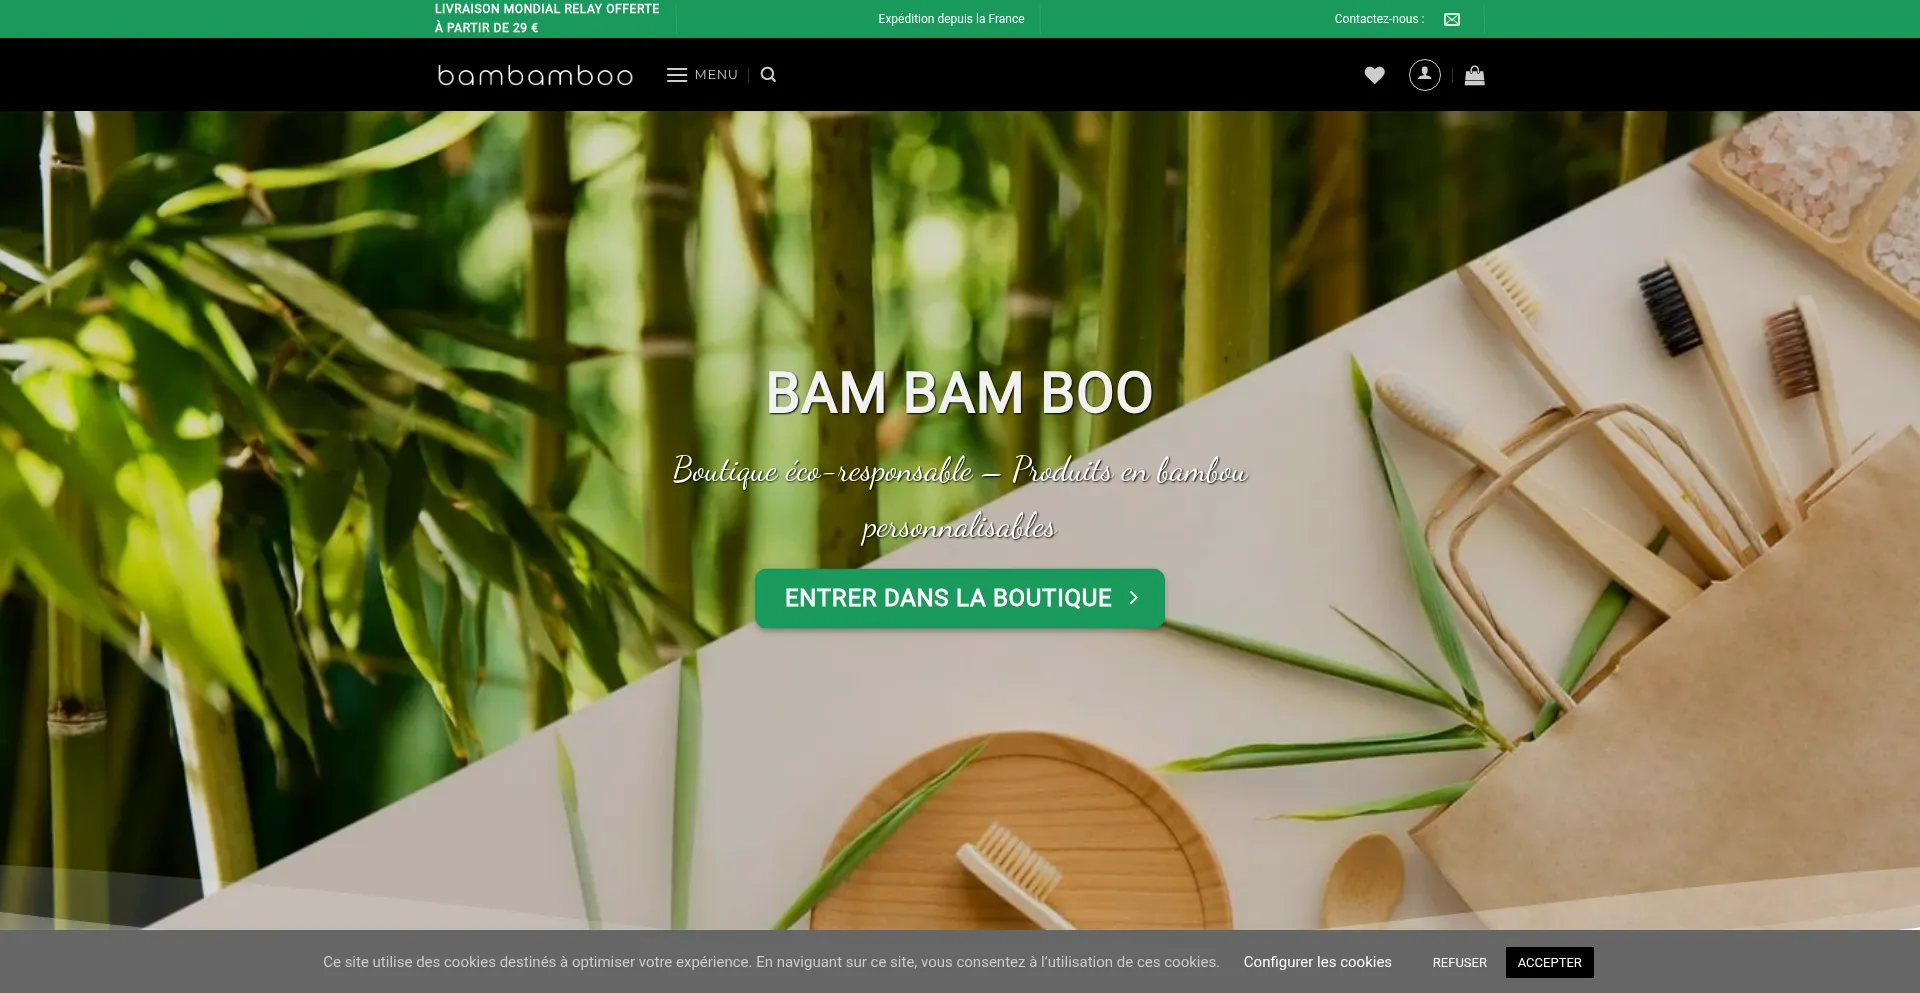The width and height of the screenshot is (1920, 993).
Task: Click the hamburger menu icon
Action: click(x=677, y=75)
